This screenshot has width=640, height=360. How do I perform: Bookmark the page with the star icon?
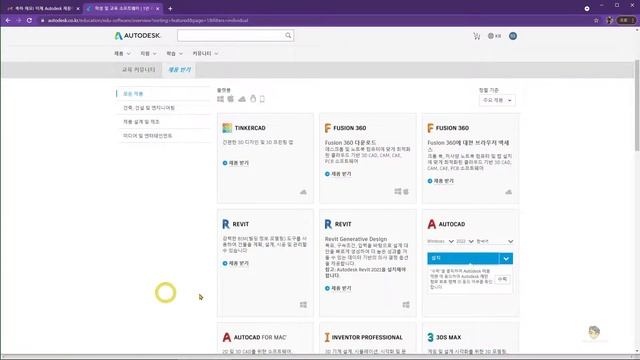click(x=596, y=20)
